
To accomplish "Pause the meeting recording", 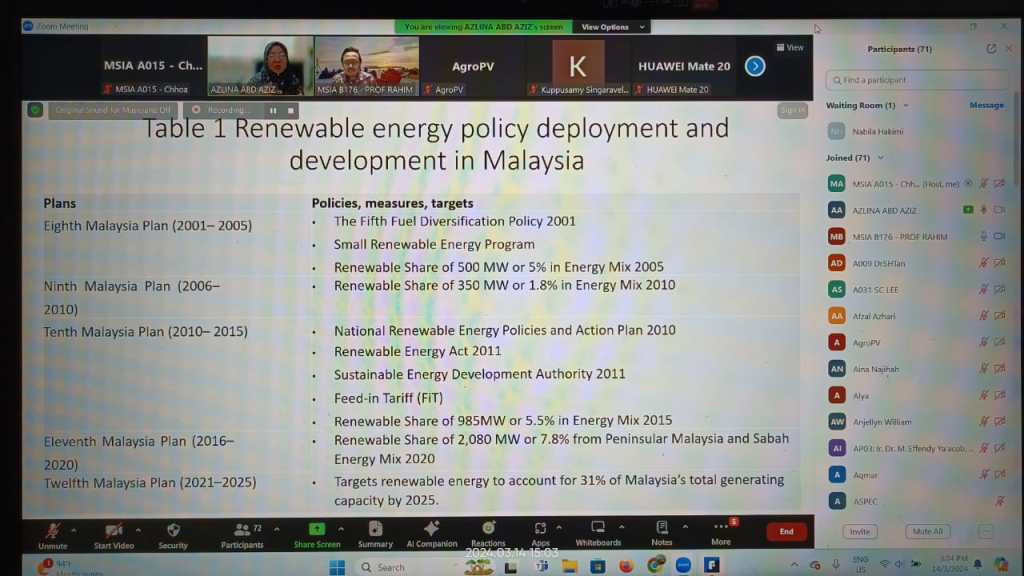I will [273, 110].
